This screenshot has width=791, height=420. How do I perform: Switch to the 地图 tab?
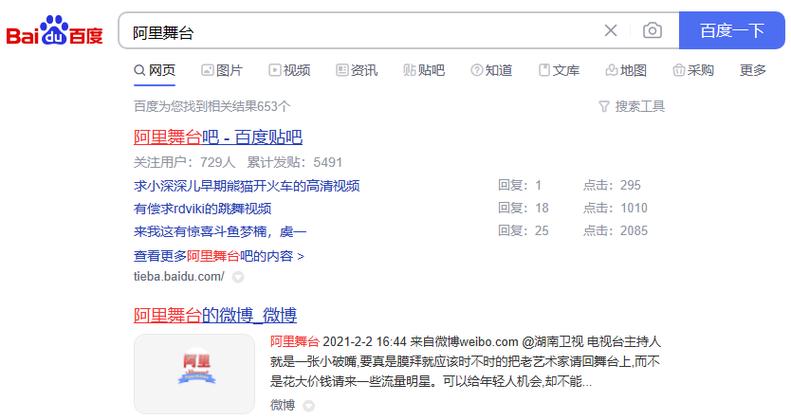(x=626, y=70)
